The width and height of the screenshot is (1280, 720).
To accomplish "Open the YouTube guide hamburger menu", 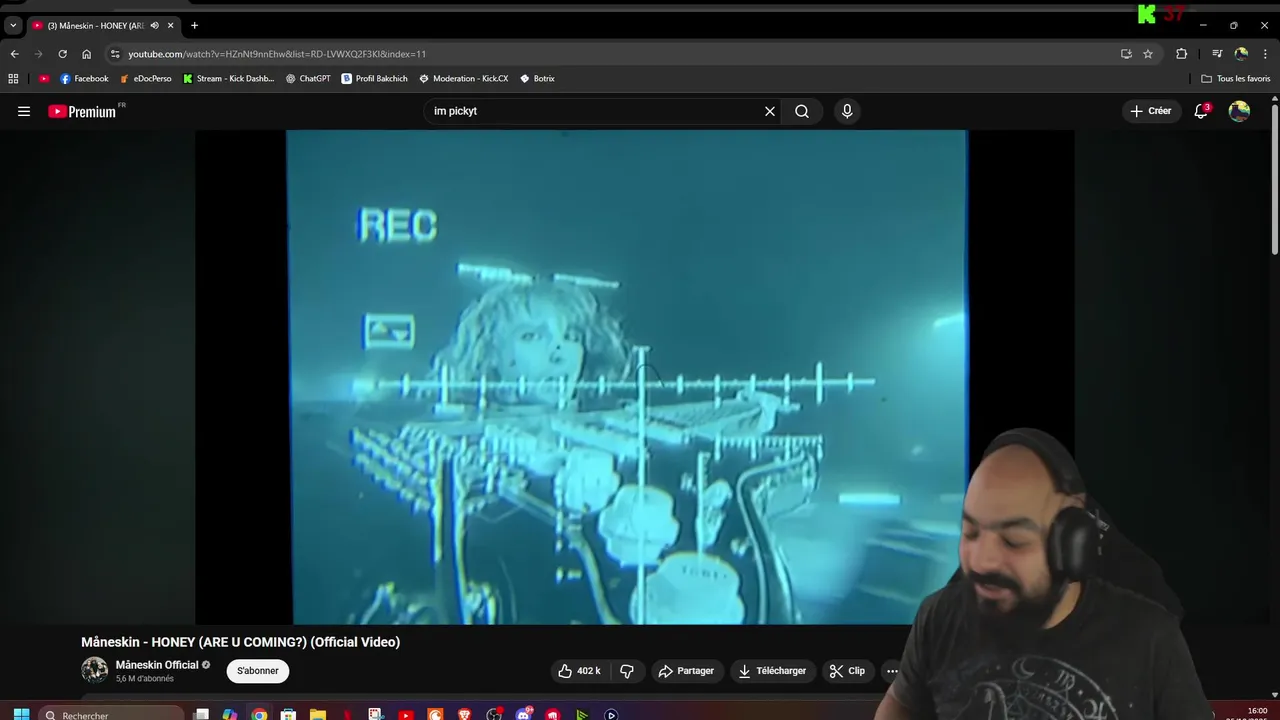I will [x=24, y=111].
